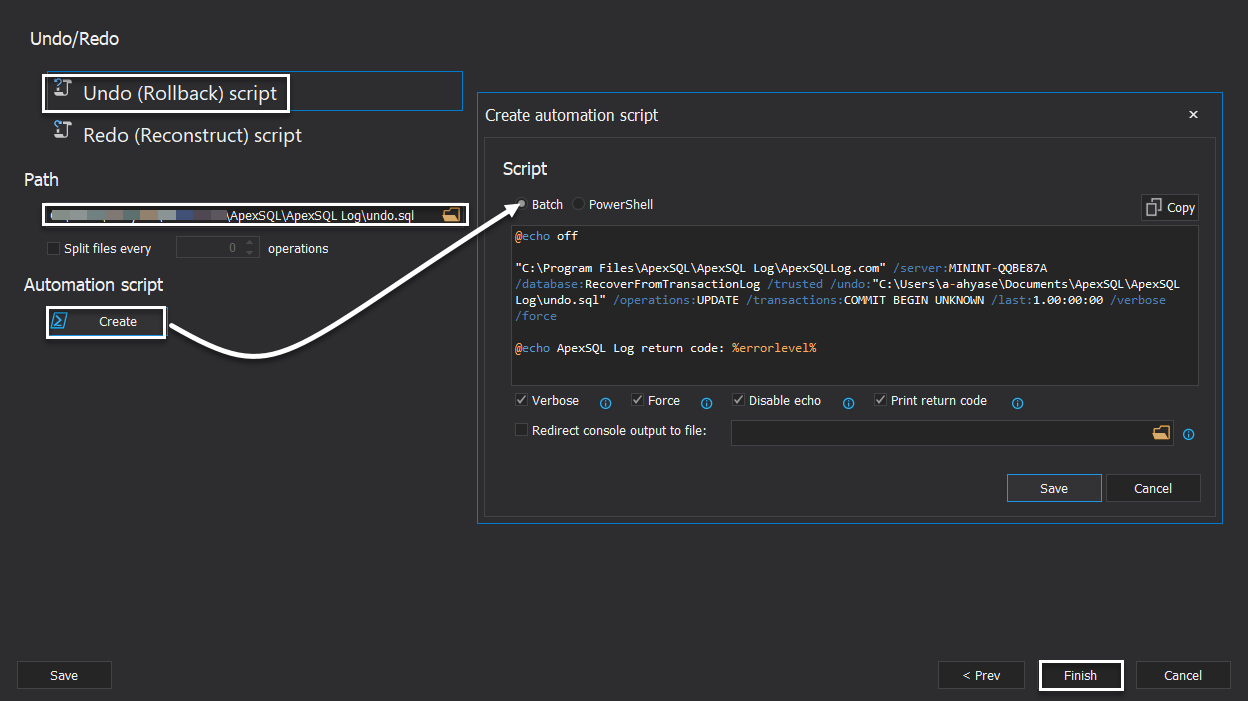Copy the automation script to clipboard
The width and height of the screenshot is (1248, 701).
click(1170, 207)
